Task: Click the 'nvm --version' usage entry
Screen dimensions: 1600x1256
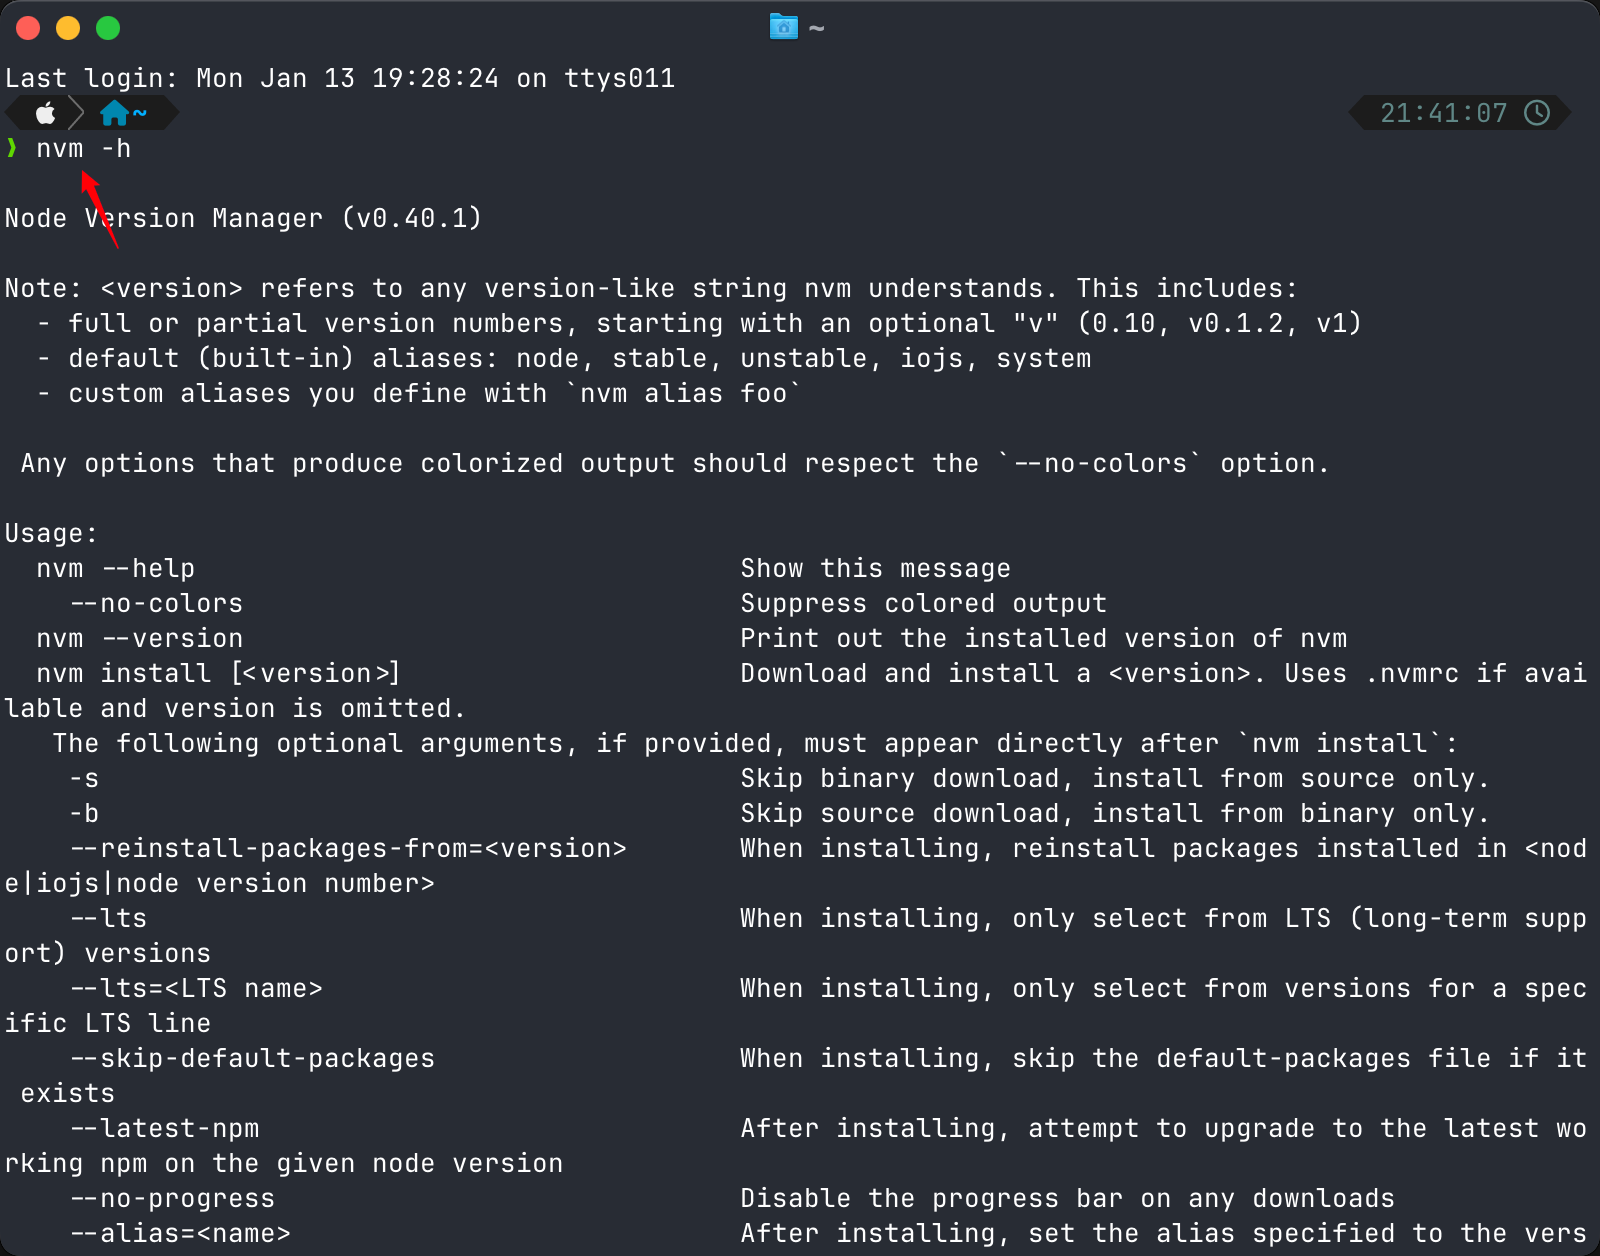Action: [x=140, y=638]
